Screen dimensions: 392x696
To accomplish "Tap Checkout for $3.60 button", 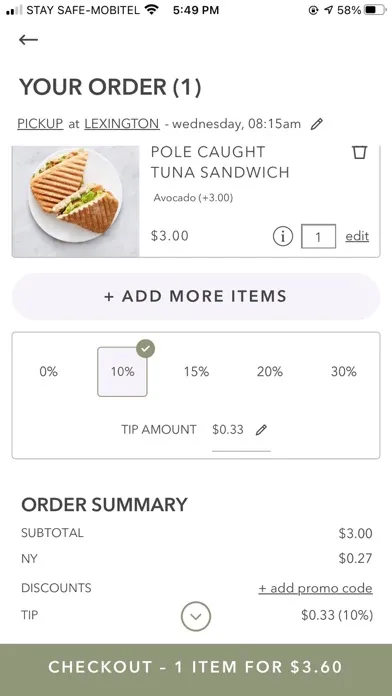I will [196, 668].
